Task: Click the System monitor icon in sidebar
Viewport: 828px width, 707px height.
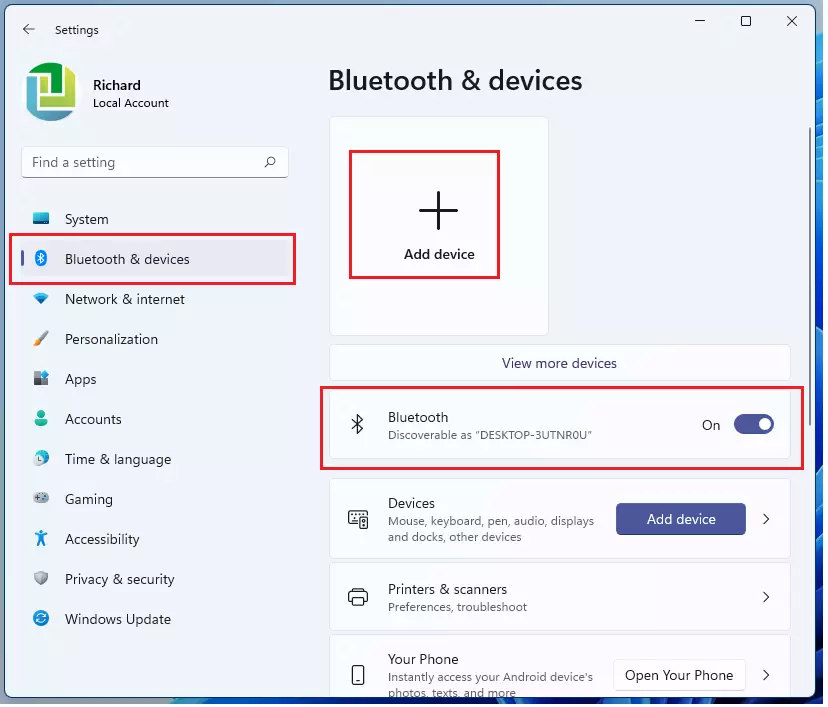Action: pos(41,220)
